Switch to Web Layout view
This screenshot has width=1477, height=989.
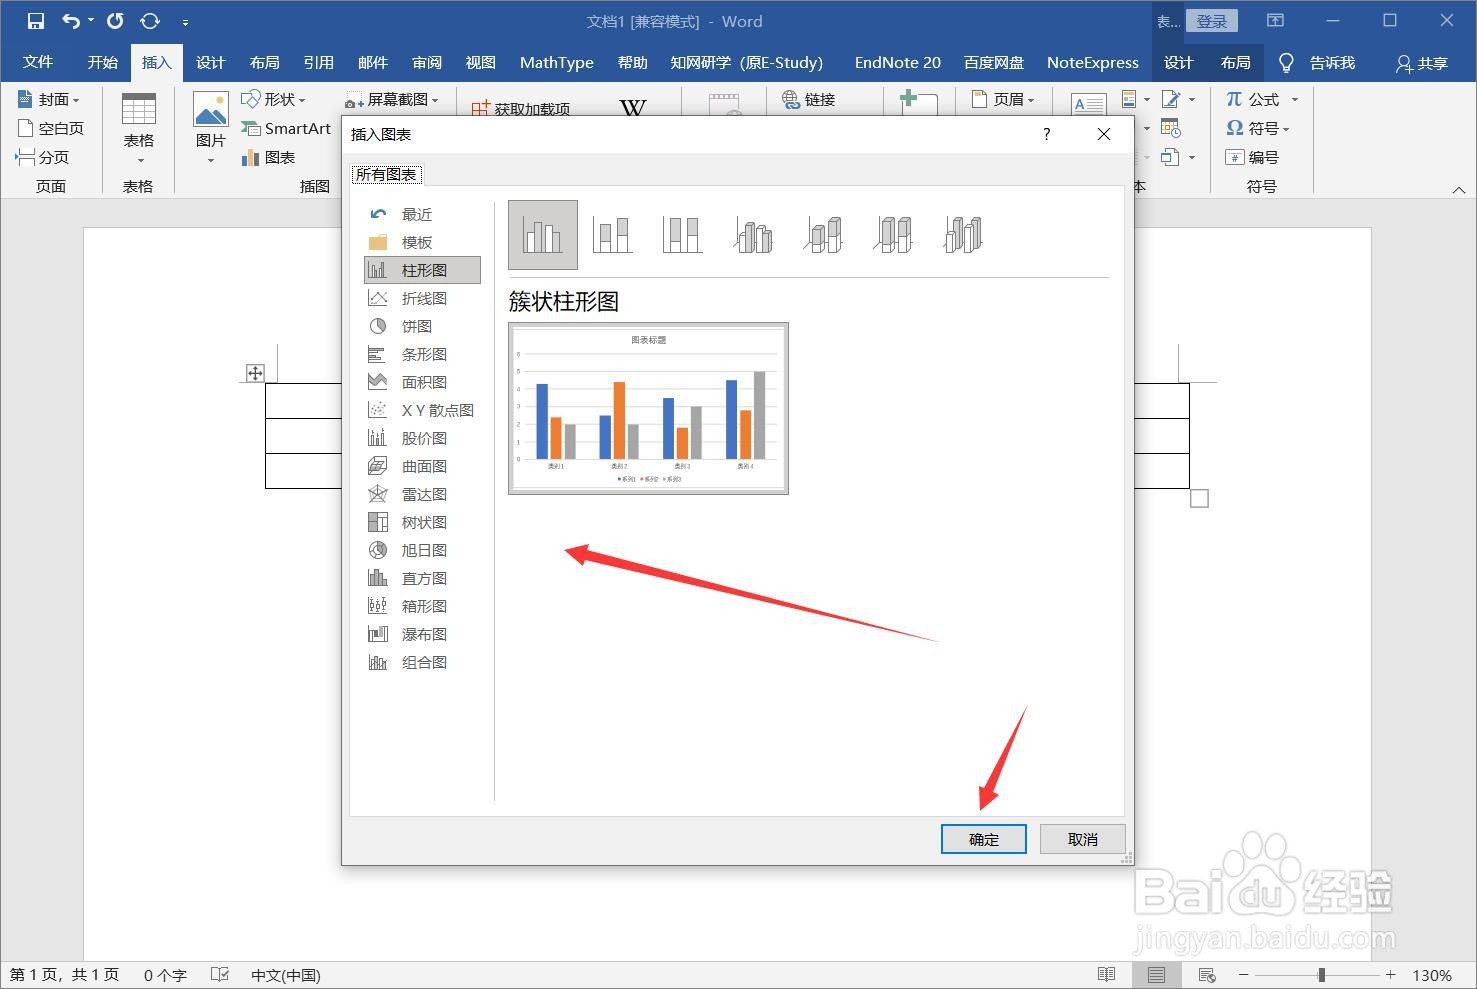(x=1207, y=975)
